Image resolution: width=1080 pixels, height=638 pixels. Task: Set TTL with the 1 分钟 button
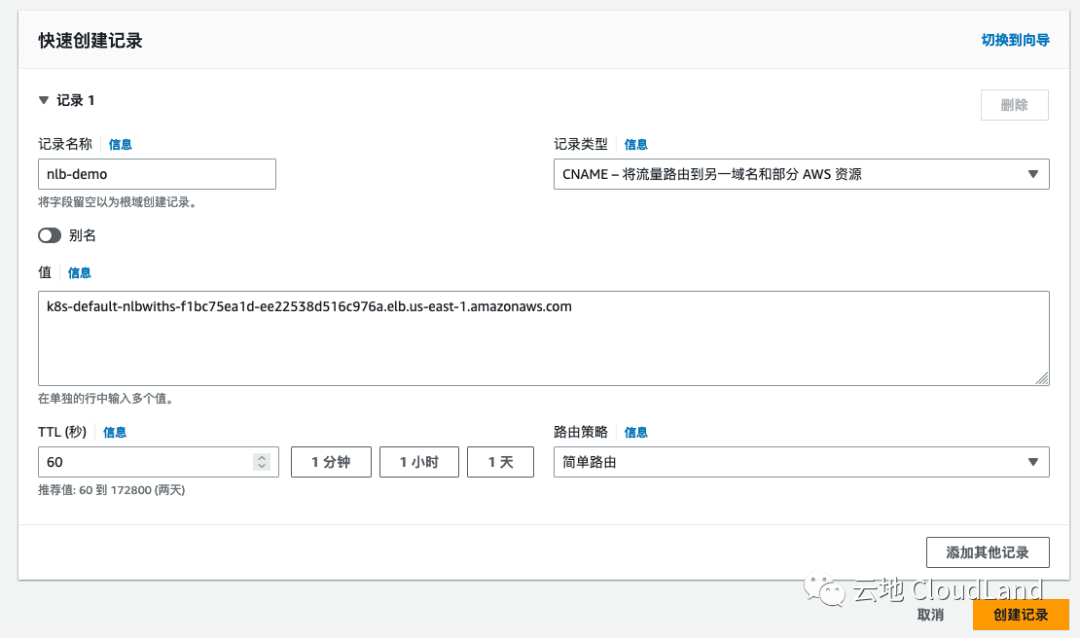[331, 462]
